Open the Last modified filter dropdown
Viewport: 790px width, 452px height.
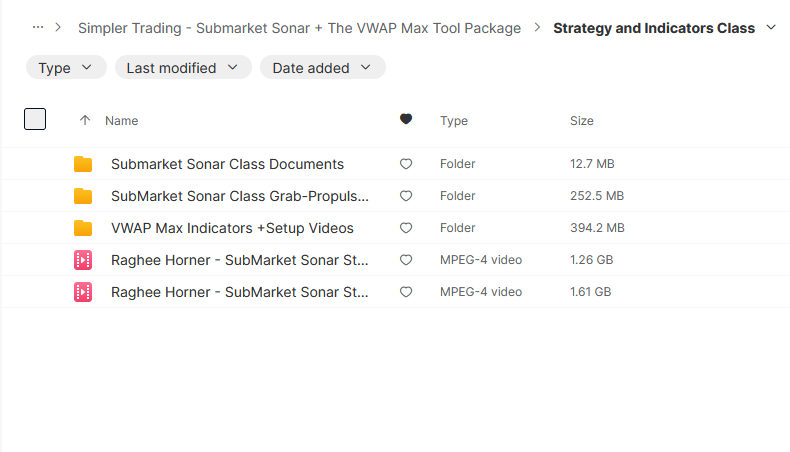click(x=182, y=68)
